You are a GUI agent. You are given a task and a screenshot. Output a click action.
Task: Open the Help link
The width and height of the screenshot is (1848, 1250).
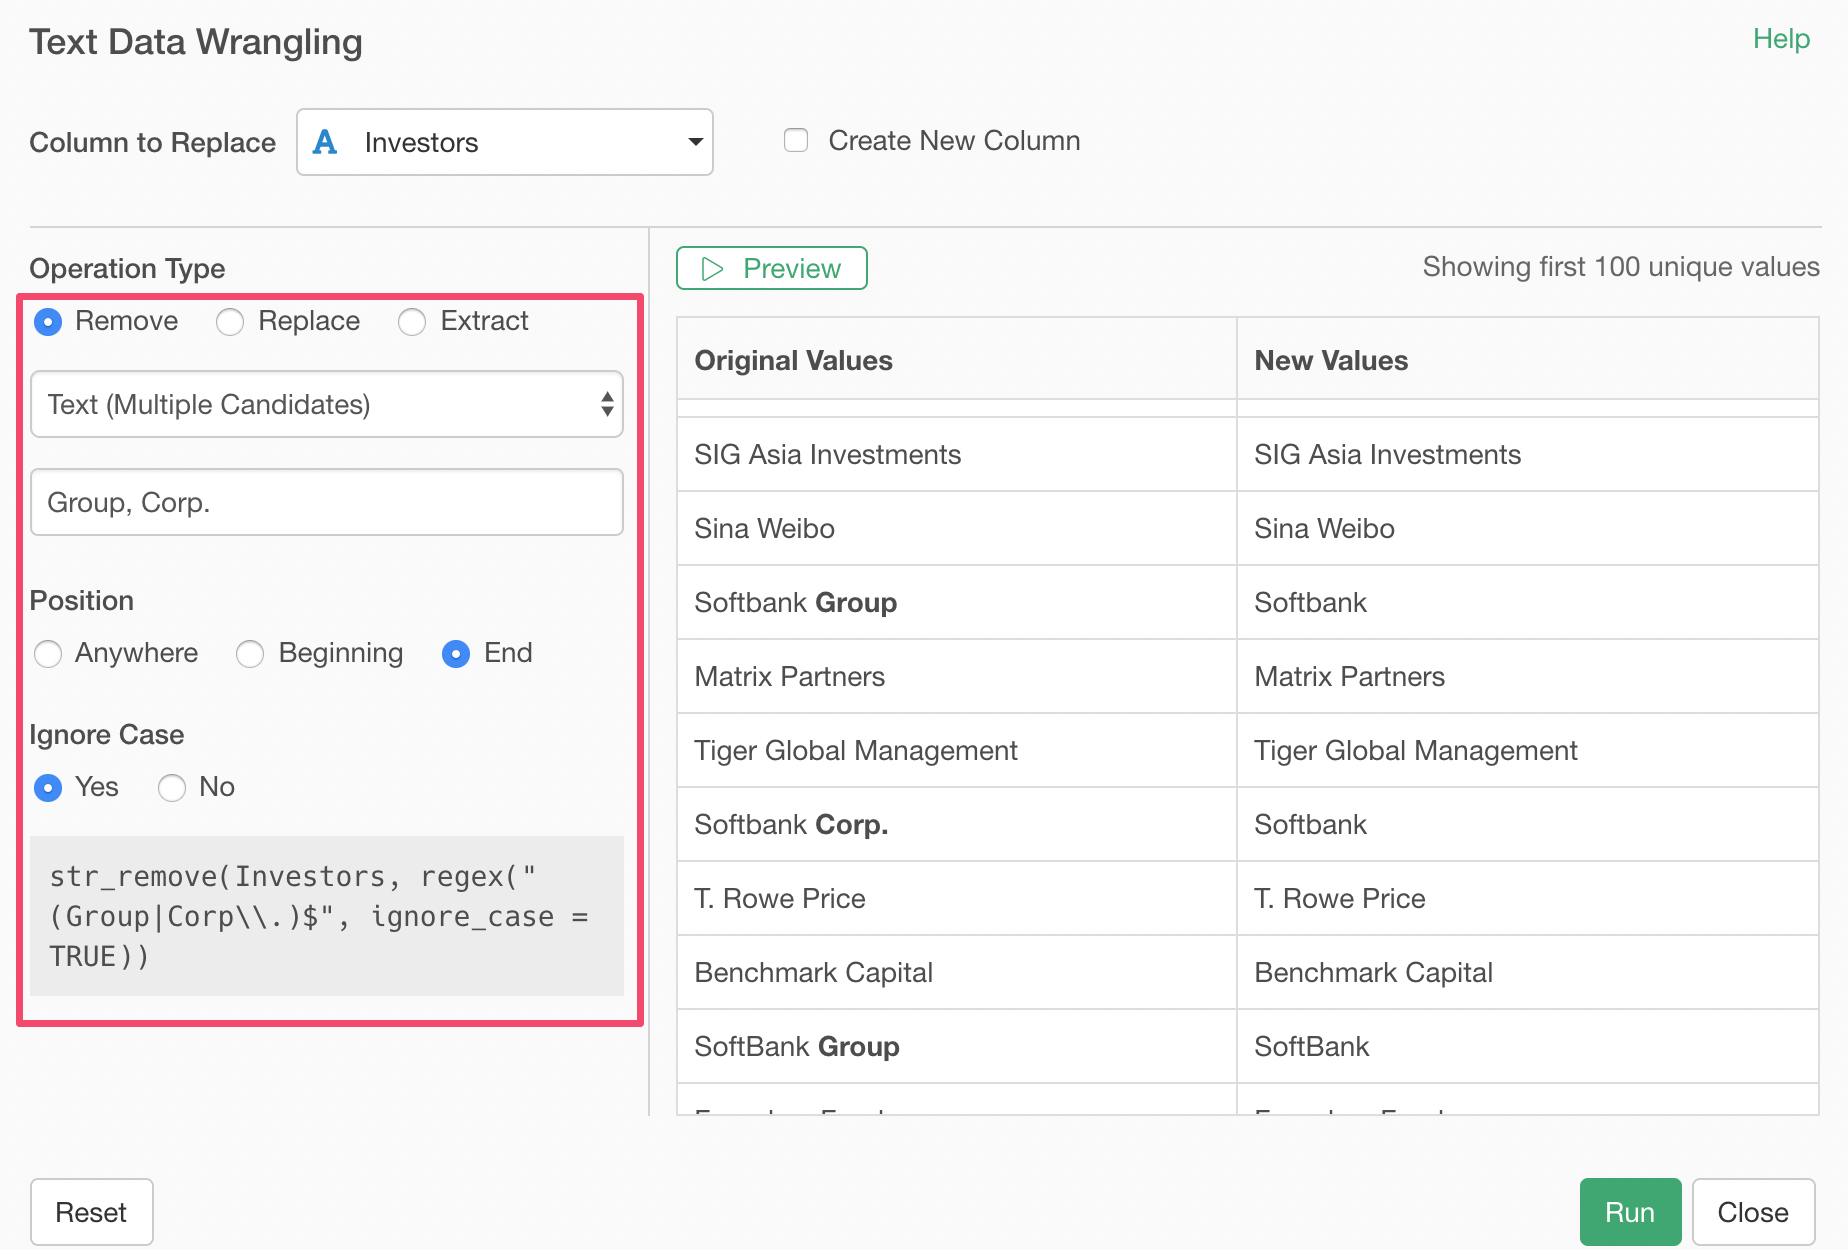(x=1781, y=38)
